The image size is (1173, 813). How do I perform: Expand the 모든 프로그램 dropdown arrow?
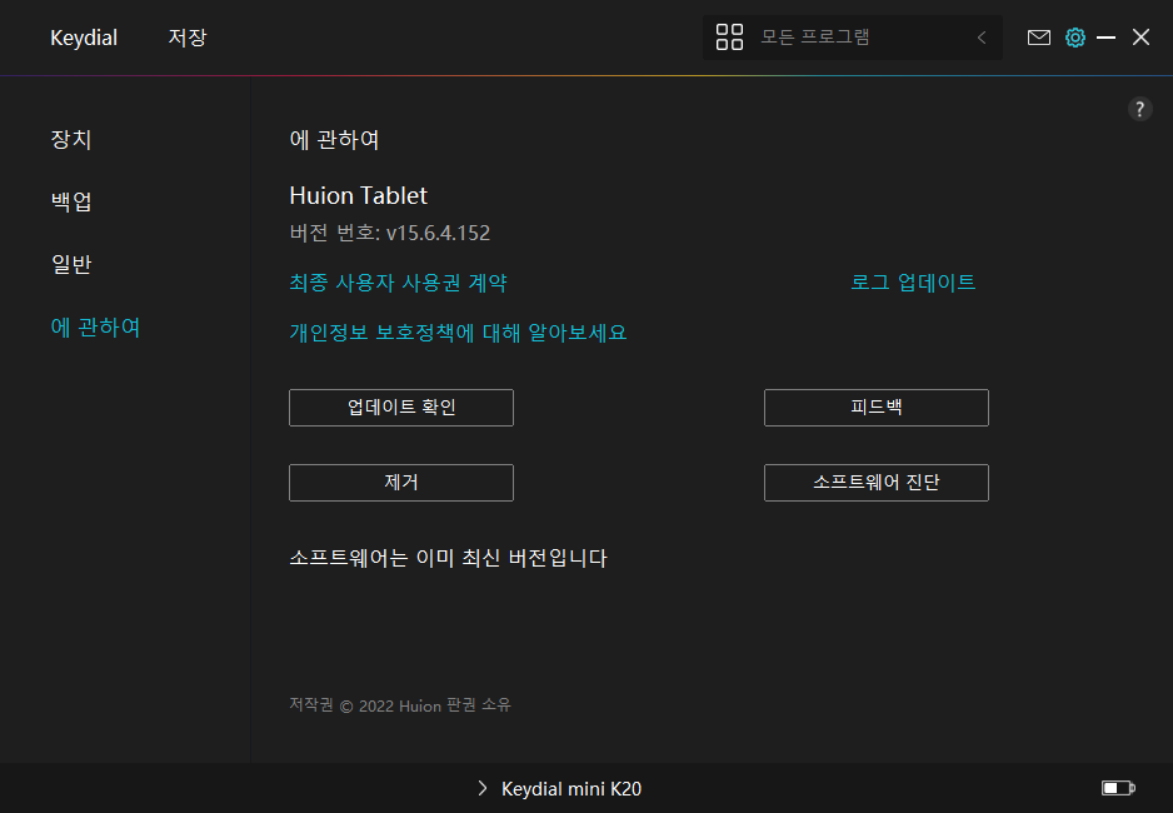pos(981,38)
